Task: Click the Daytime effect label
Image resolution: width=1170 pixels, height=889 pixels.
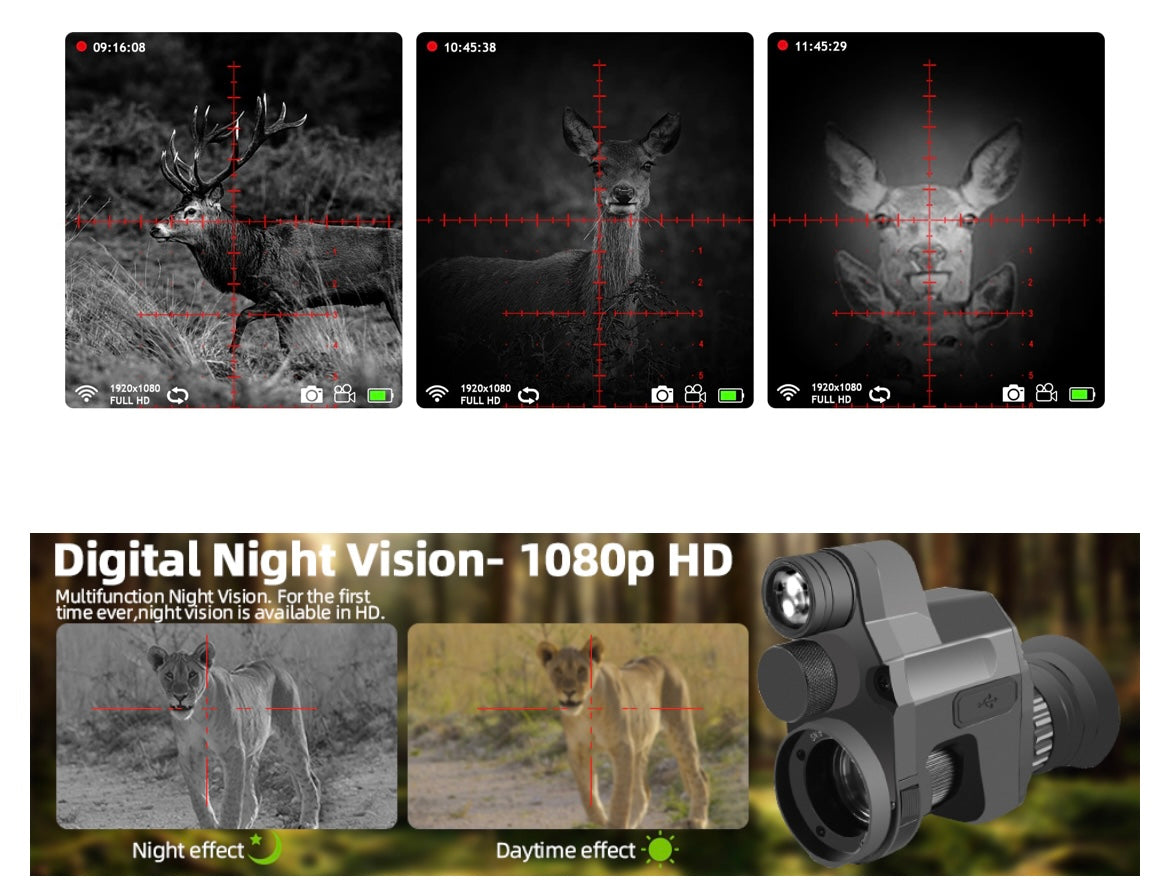Action: tap(566, 851)
